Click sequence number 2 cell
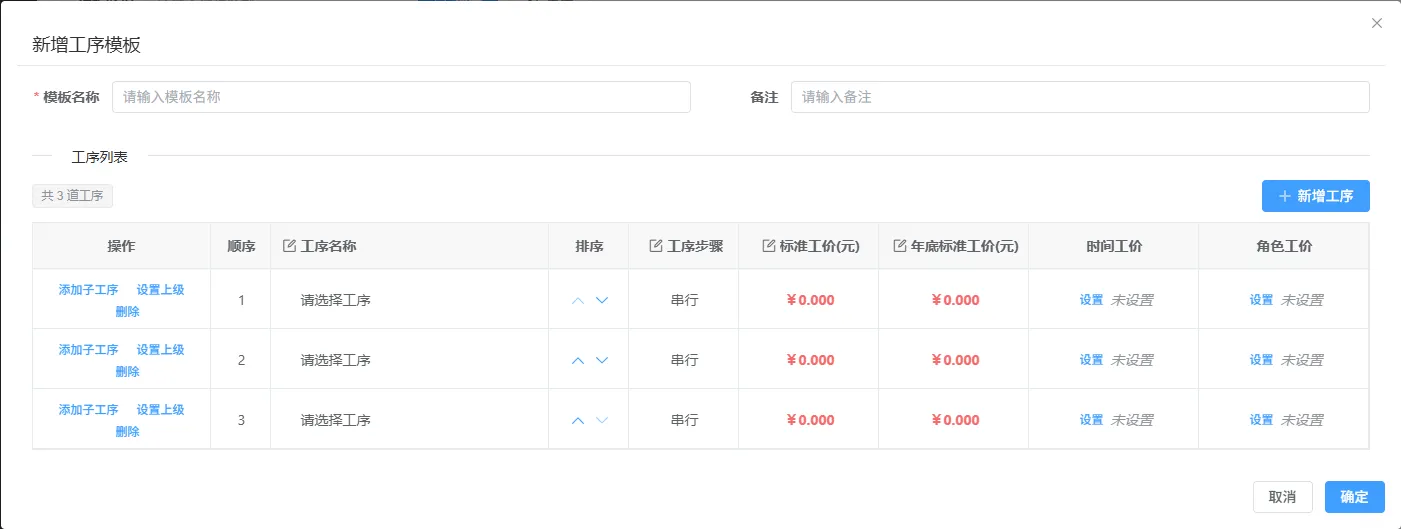This screenshot has width=1401, height=529. (x=241, y=360)
